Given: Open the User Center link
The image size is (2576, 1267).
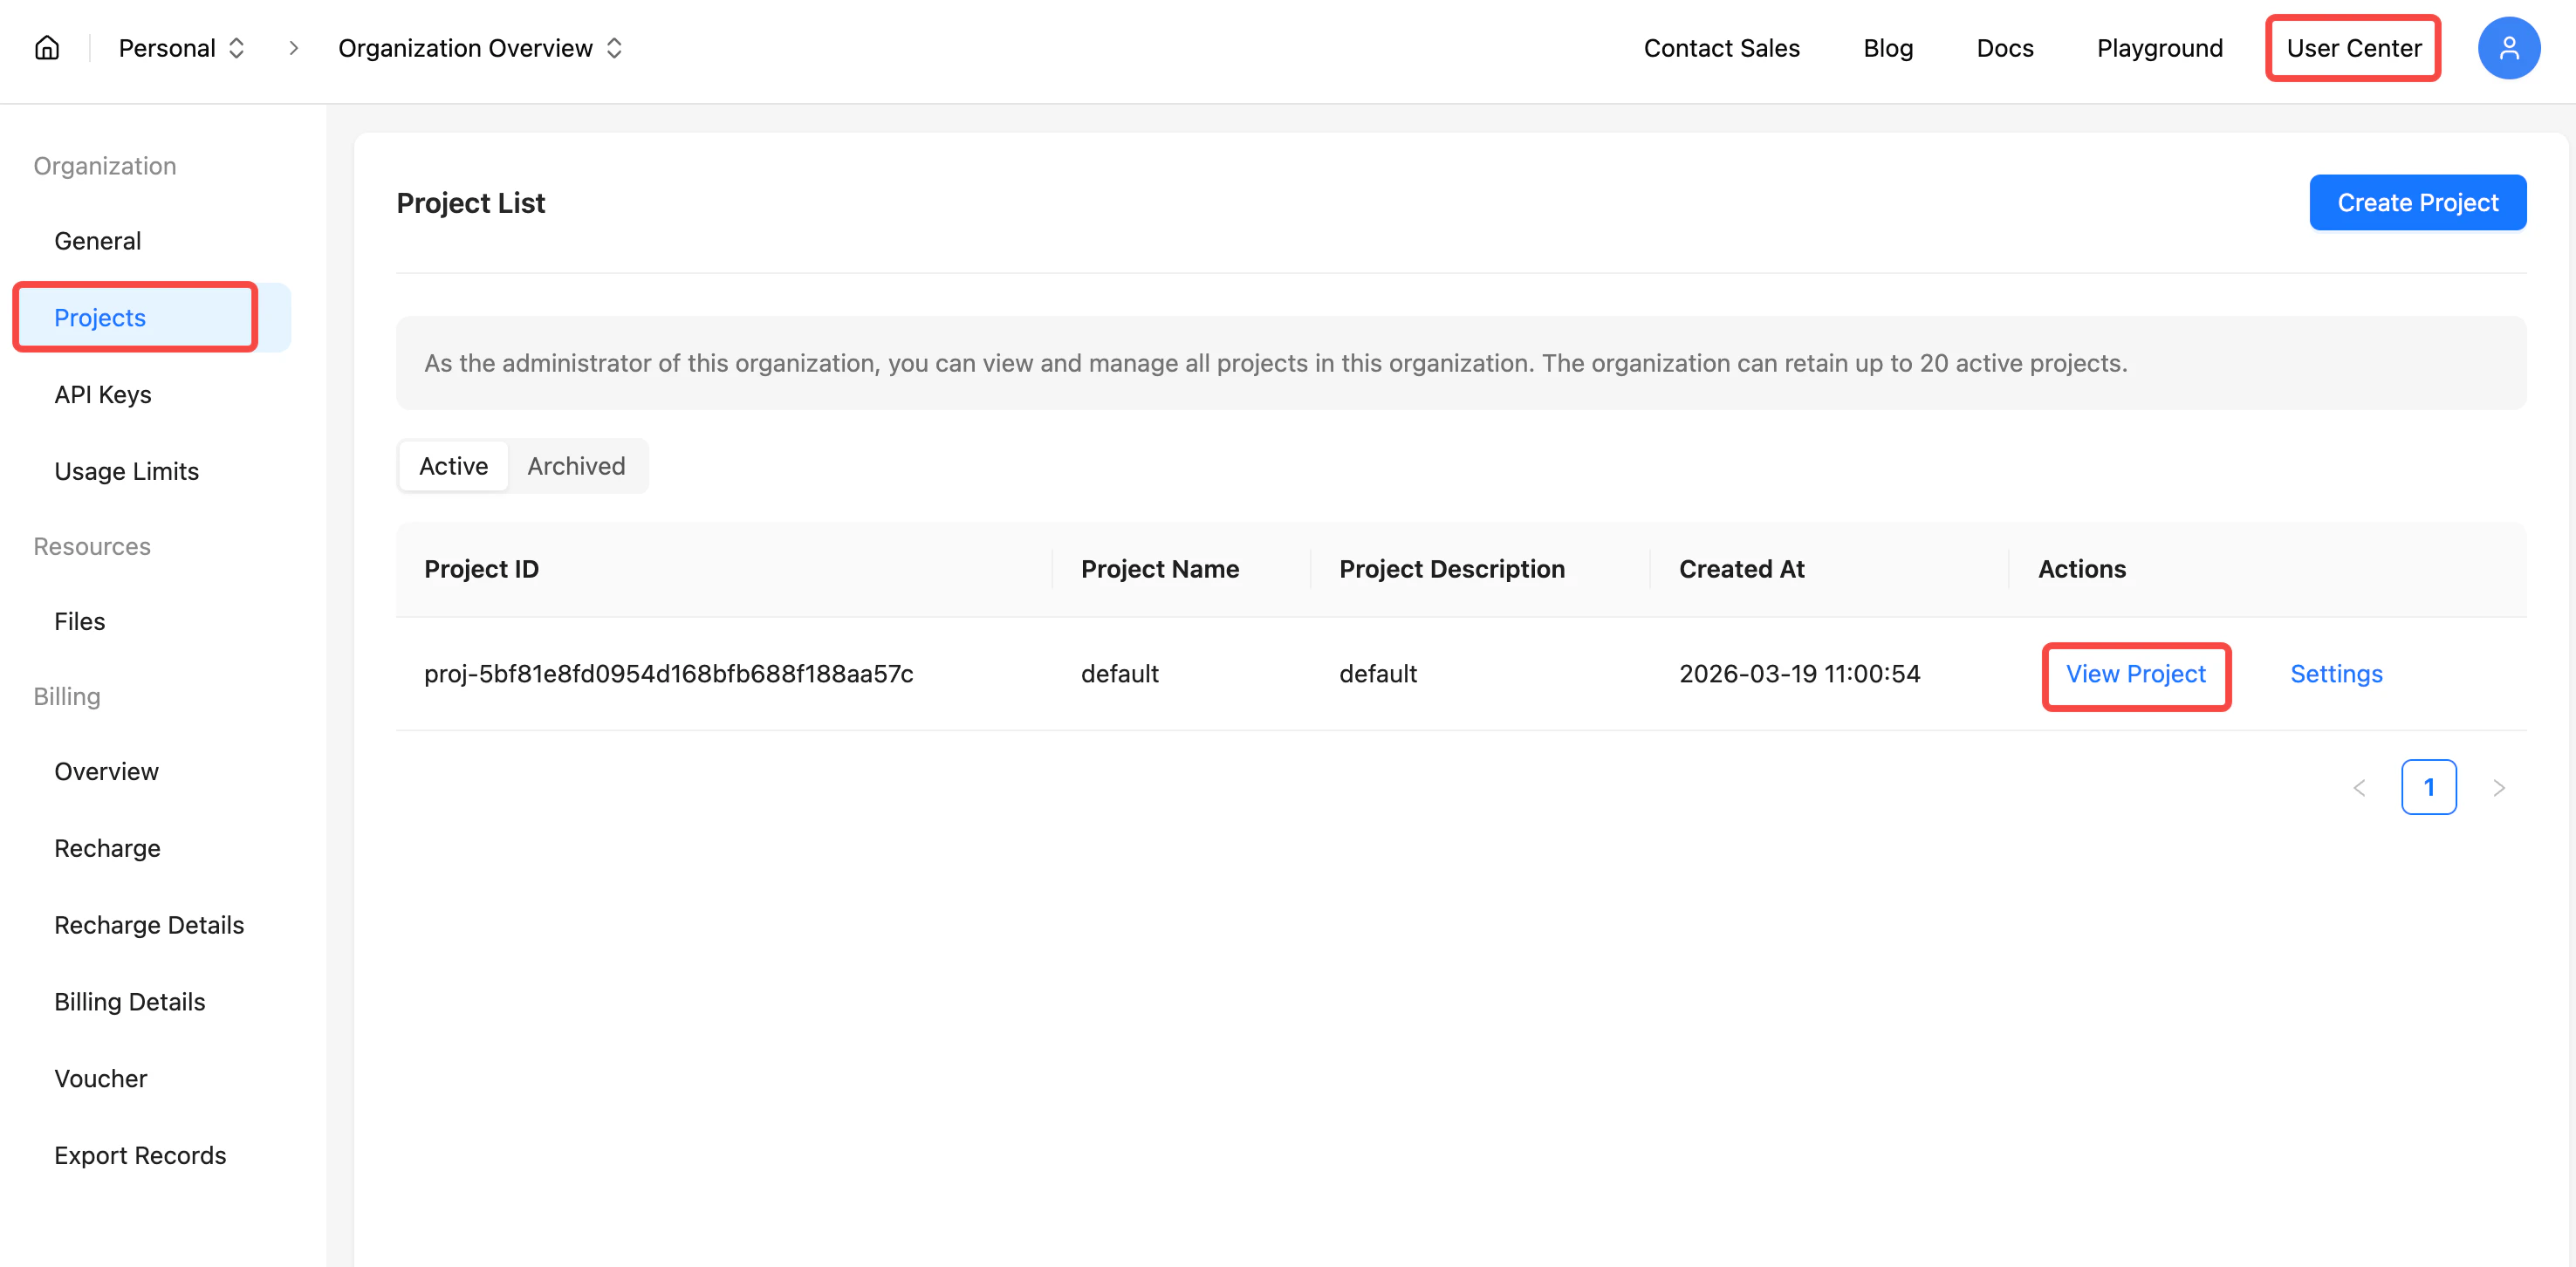Looking at the screenshot, I should point(2353,48).
